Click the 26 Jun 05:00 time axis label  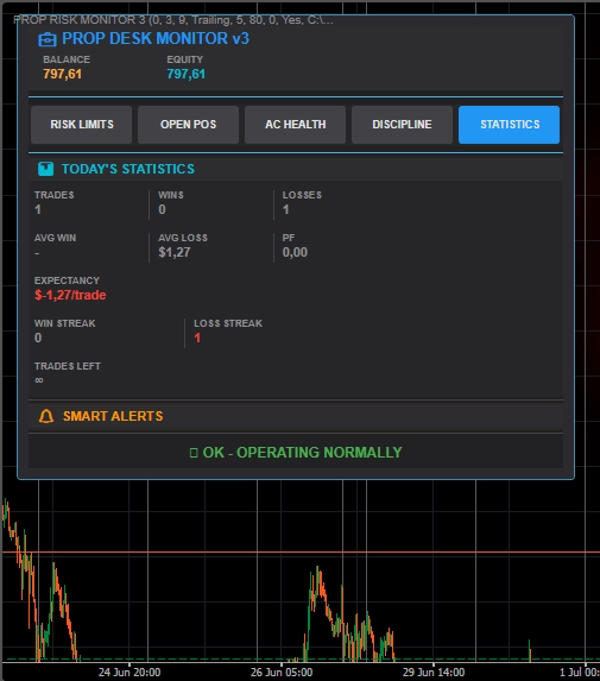pos(282,672)
